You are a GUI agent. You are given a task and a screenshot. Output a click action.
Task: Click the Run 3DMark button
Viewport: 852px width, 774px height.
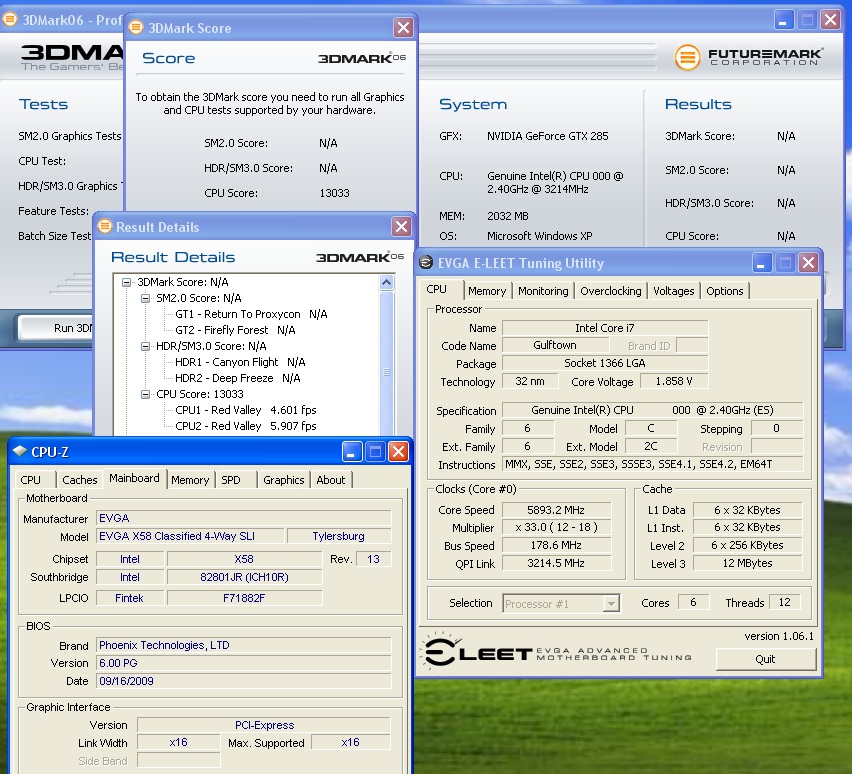[55, 328]
